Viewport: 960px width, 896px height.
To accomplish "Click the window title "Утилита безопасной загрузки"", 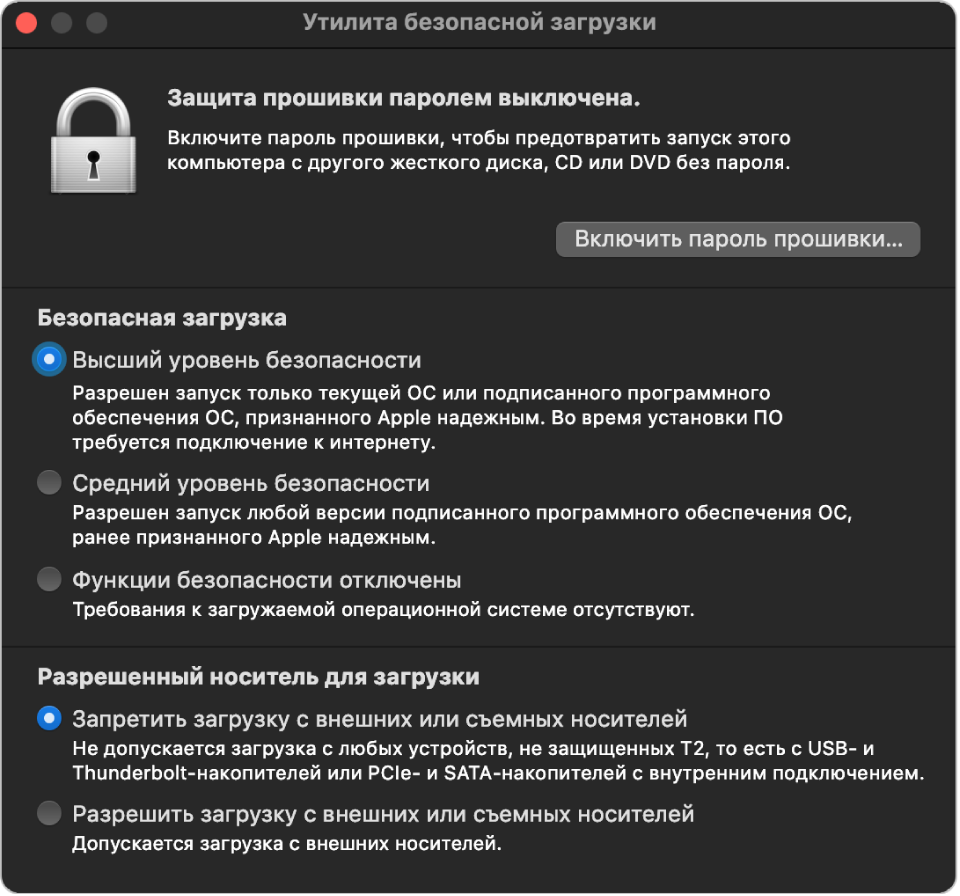I will [x=479, y=22].
